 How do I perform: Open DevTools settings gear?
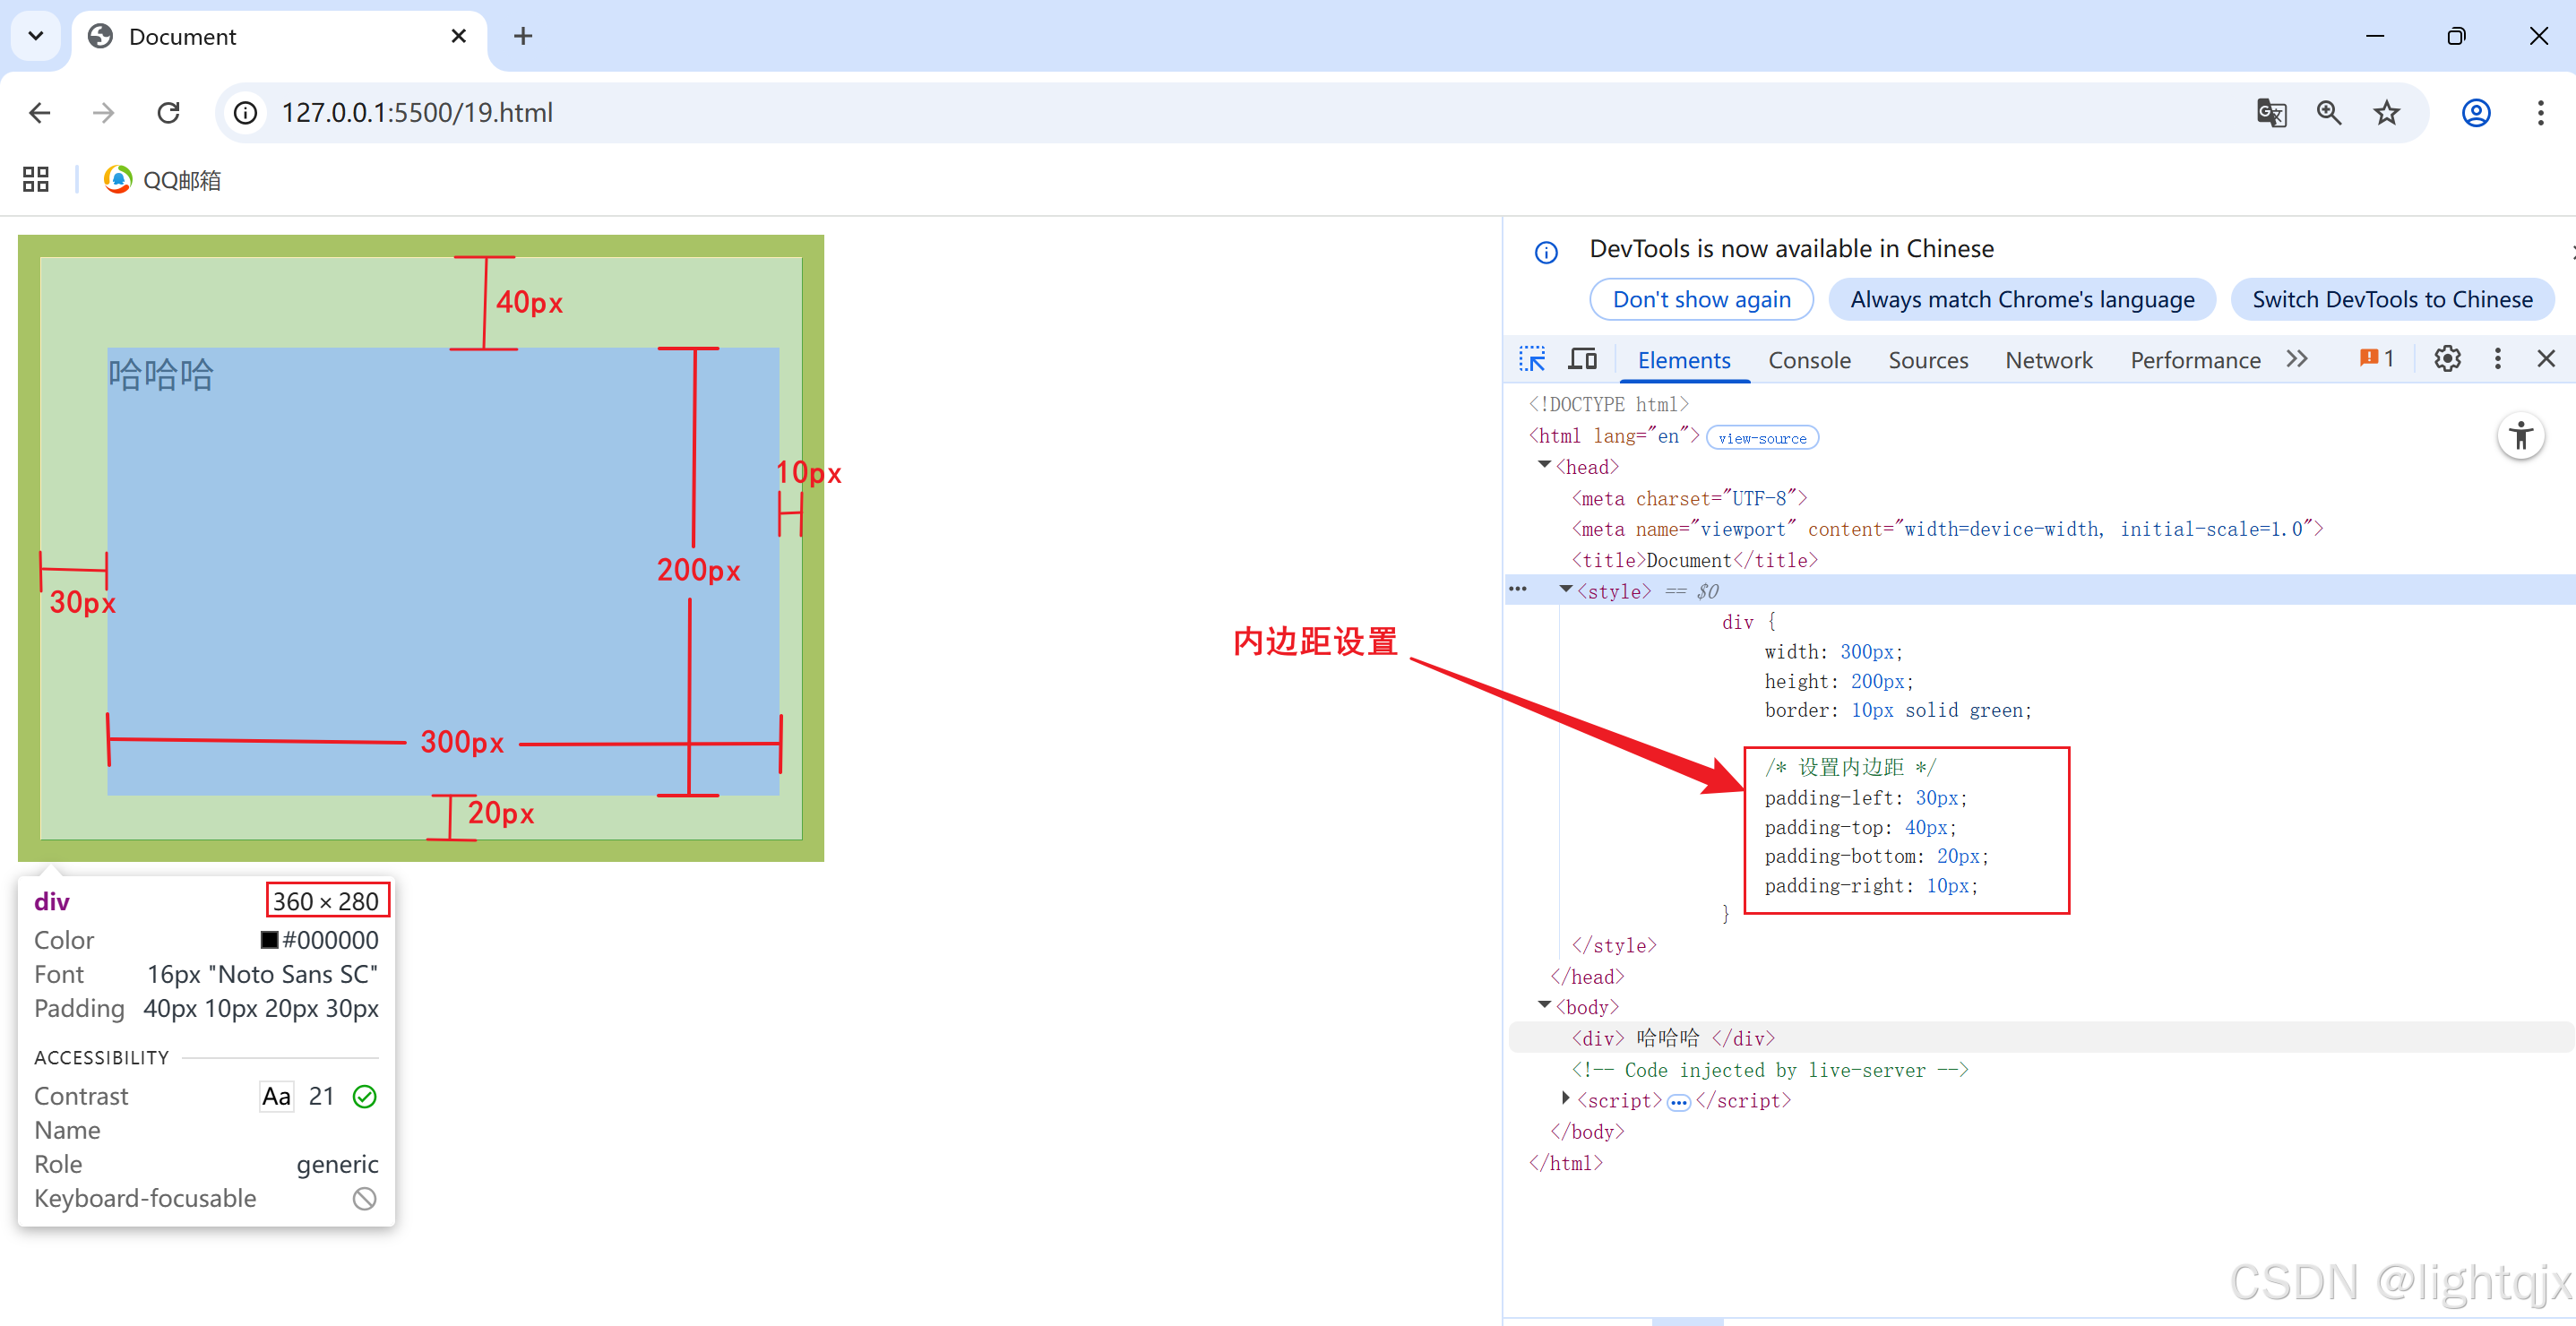coord(2446,359)
